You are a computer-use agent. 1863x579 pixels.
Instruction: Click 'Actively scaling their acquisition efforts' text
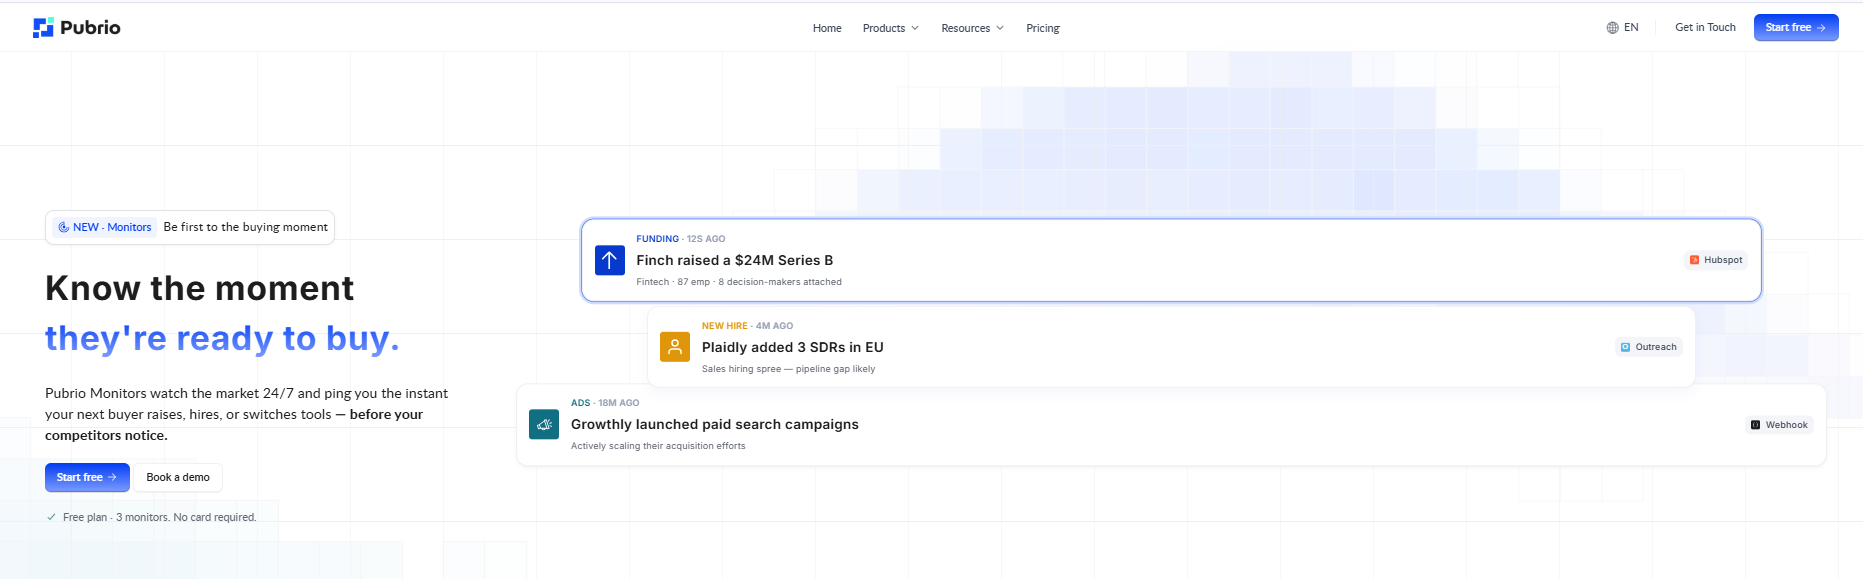pos(658,446)
